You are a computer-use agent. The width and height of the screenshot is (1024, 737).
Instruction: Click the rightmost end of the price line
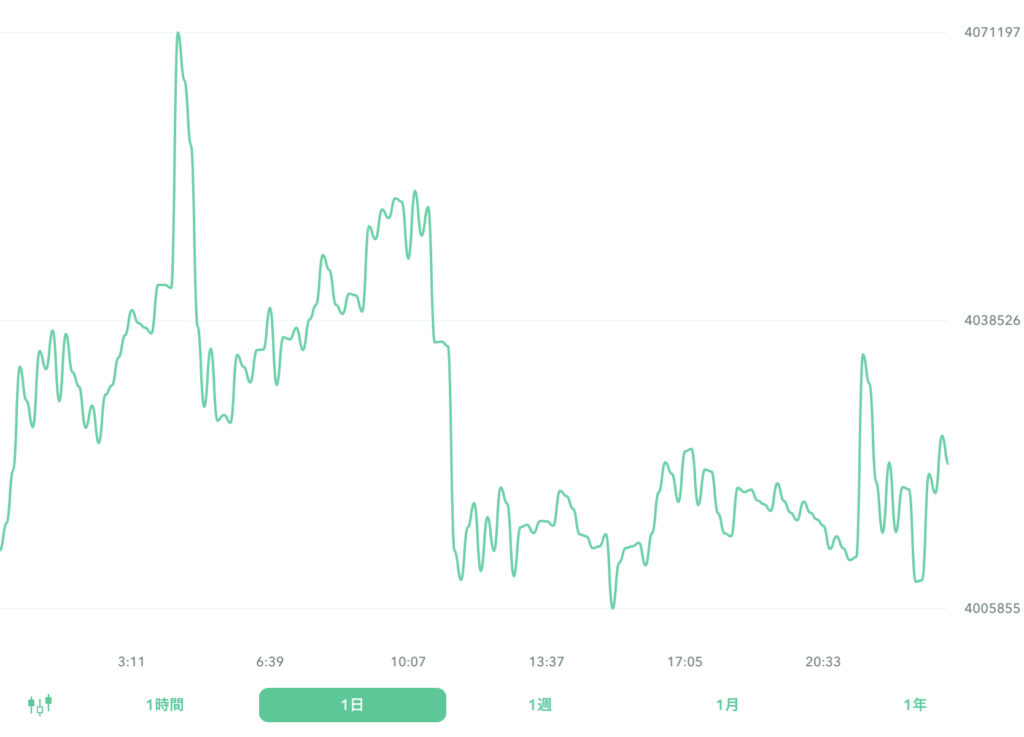pyautogui.click(x=947, y=463)
